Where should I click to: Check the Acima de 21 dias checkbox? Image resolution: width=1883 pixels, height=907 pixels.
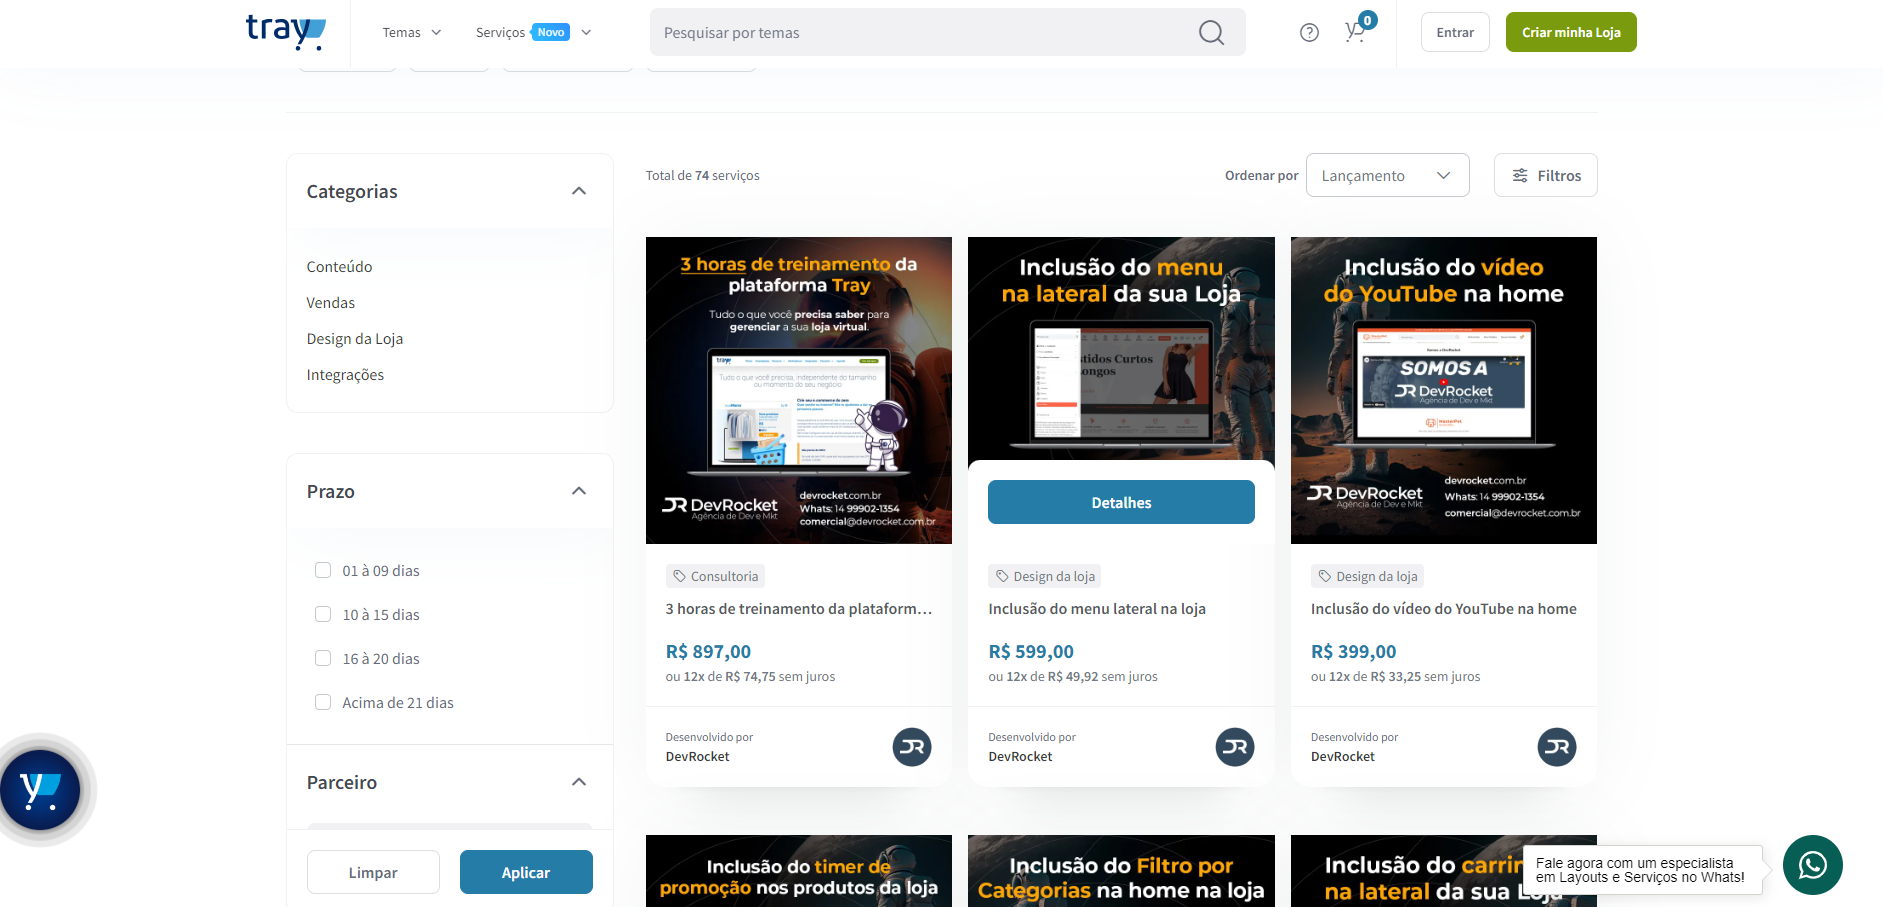click(x=323, y=702)
